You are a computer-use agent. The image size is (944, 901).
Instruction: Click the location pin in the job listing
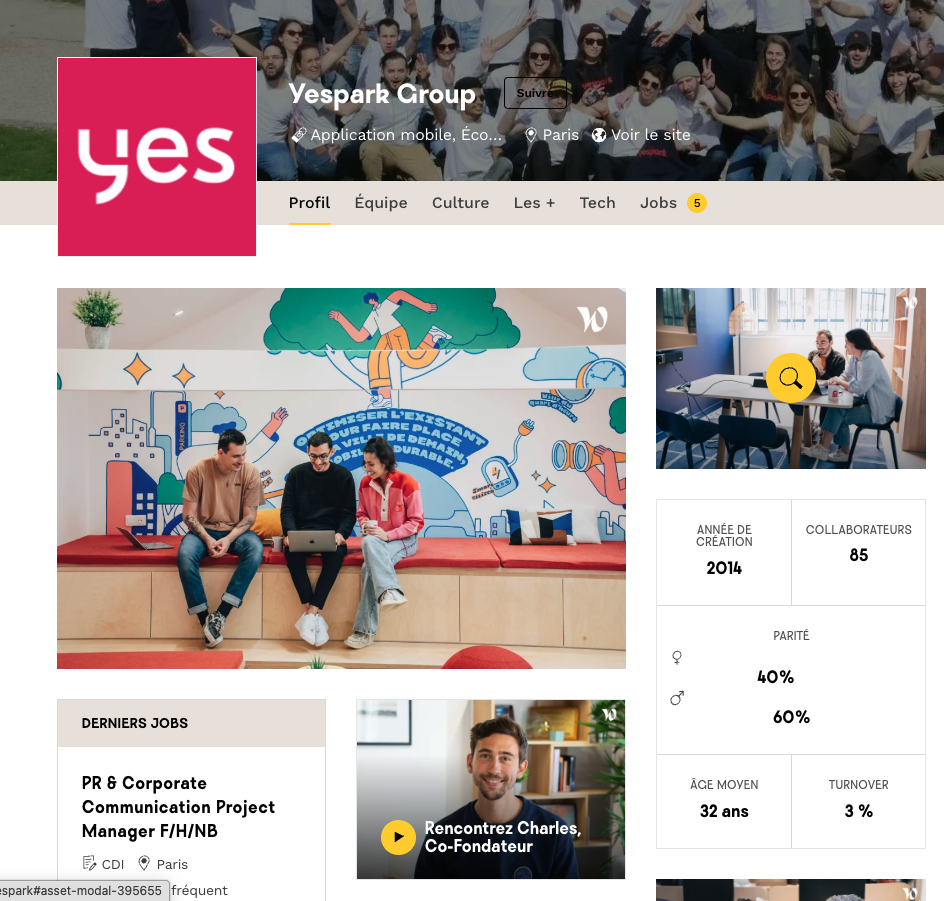click(144, 863)
